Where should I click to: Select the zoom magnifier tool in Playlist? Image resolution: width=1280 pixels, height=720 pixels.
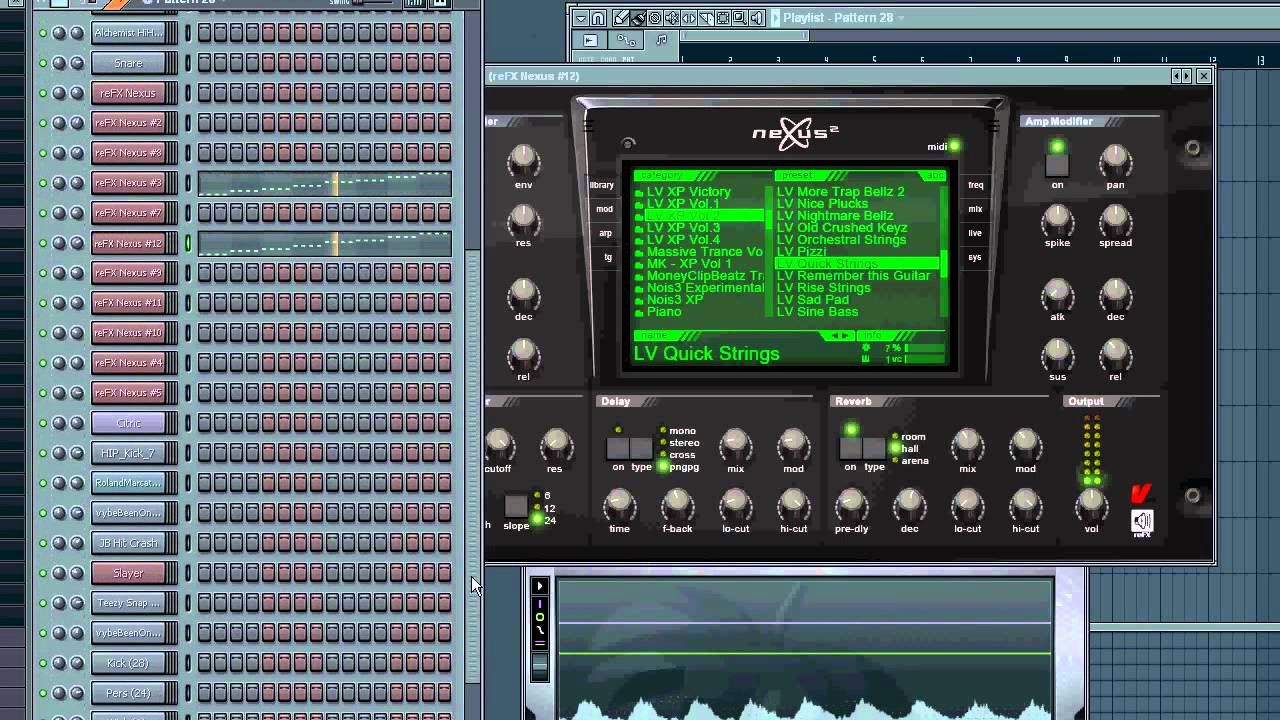(740, 18)
